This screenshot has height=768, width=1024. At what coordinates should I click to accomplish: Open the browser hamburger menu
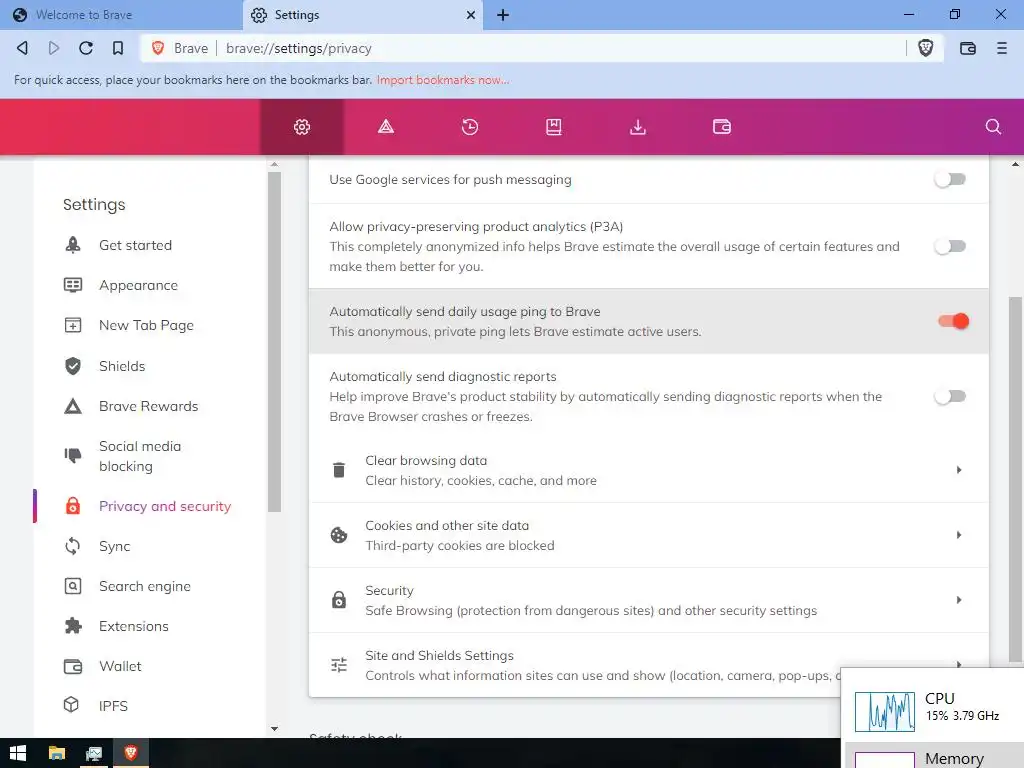pyautogui.click(x=1001, y=48)
